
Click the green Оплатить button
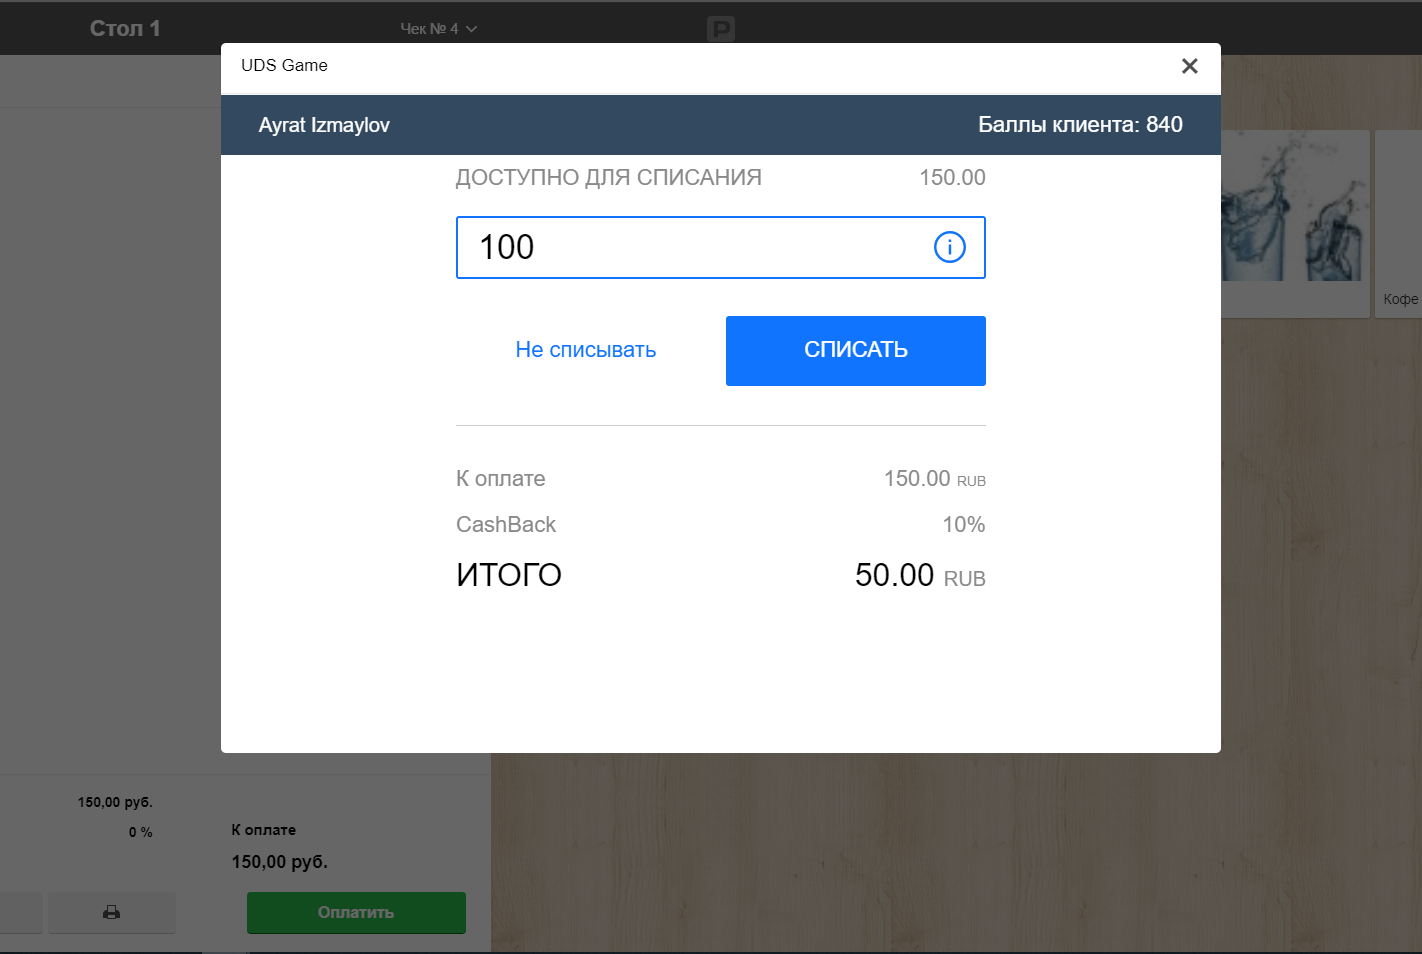click(x=356, y=912)
